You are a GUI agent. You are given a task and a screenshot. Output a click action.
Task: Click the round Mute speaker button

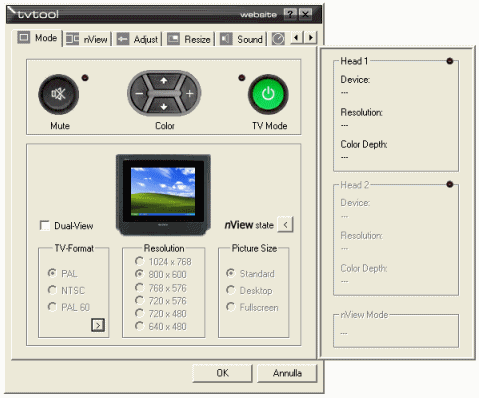[x=59, y=94]
